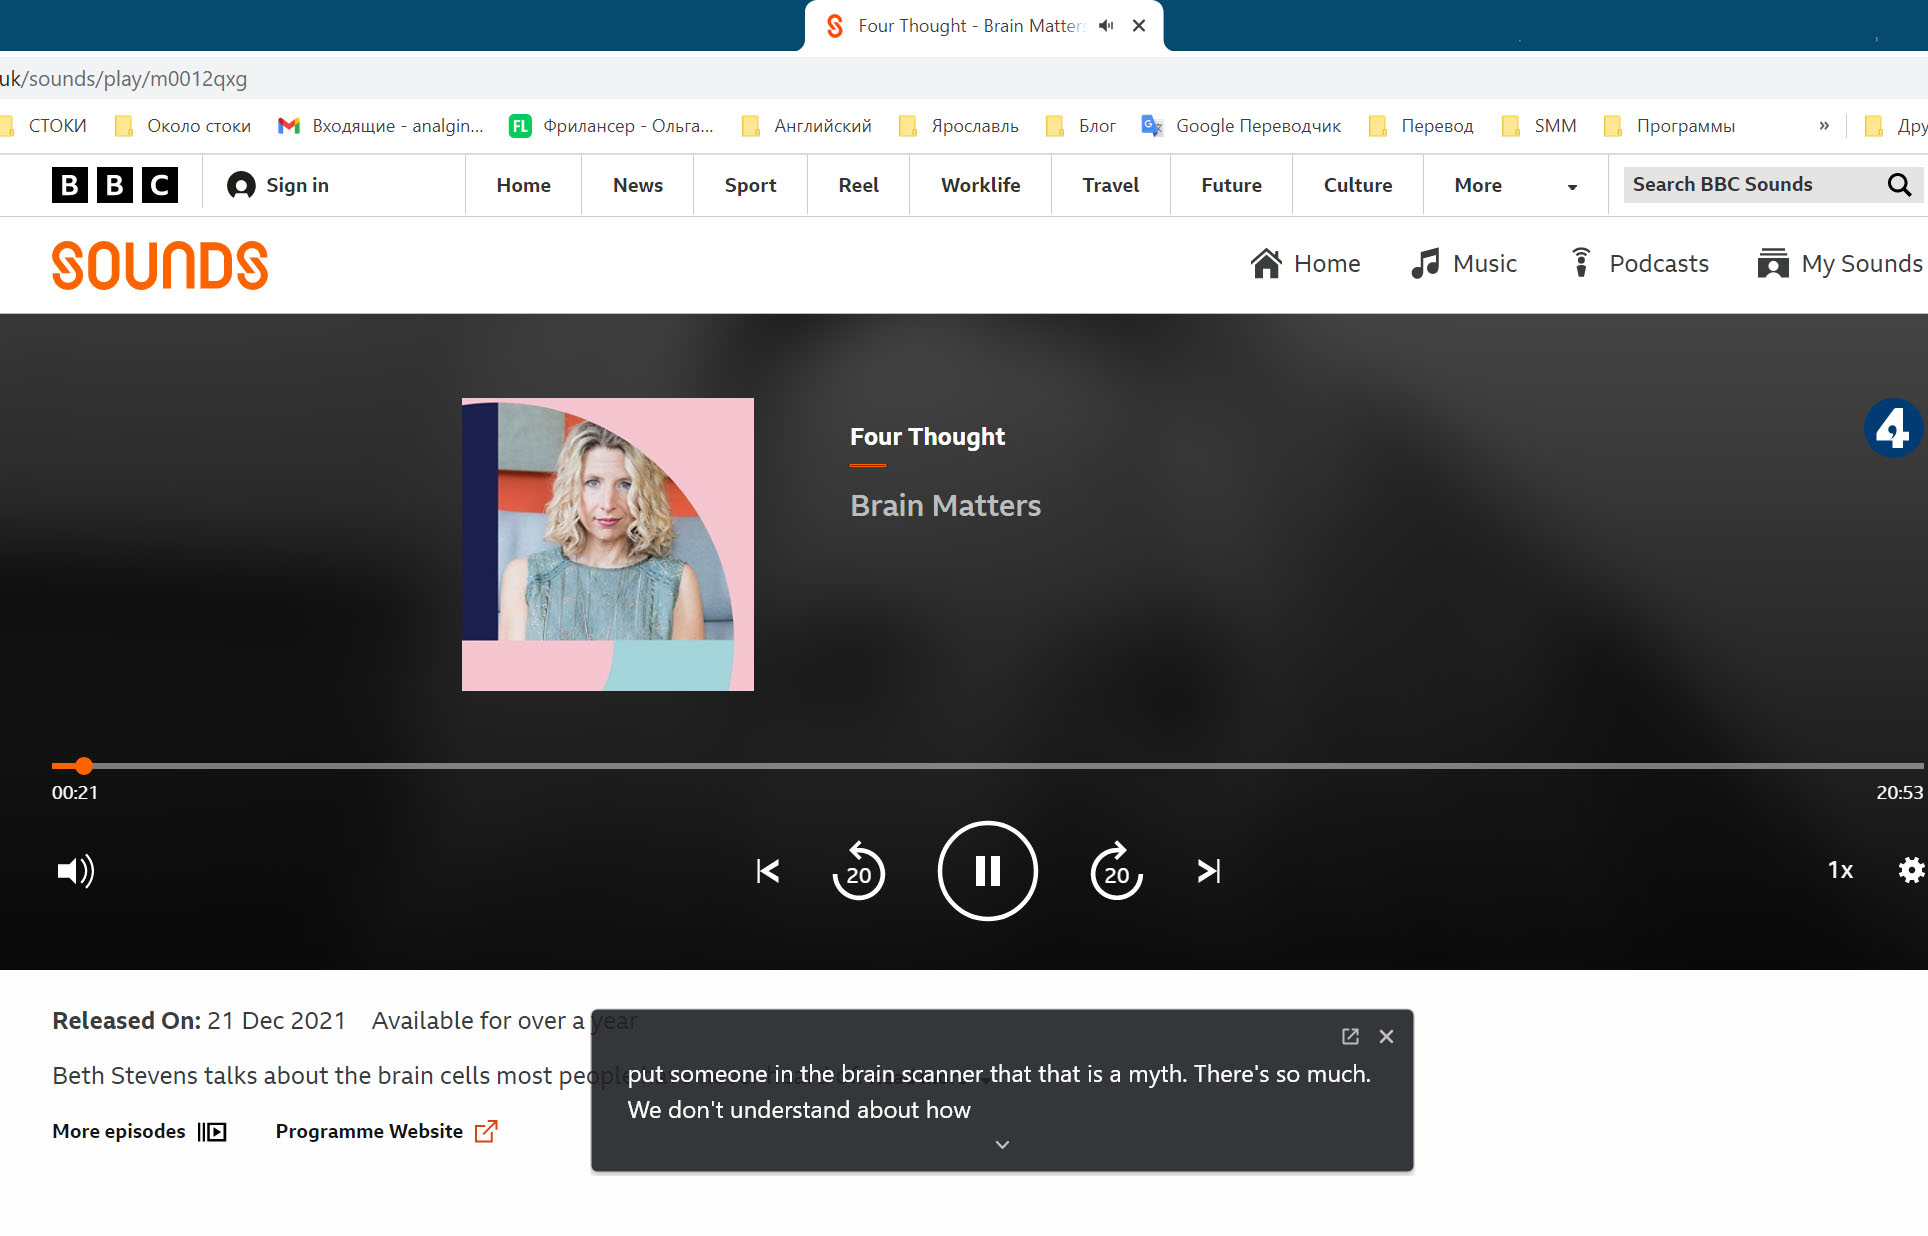Drag the playback progress slider
Viewport: 1928px width, 1236px height.
pyautogui.click(x=83, y=764)
